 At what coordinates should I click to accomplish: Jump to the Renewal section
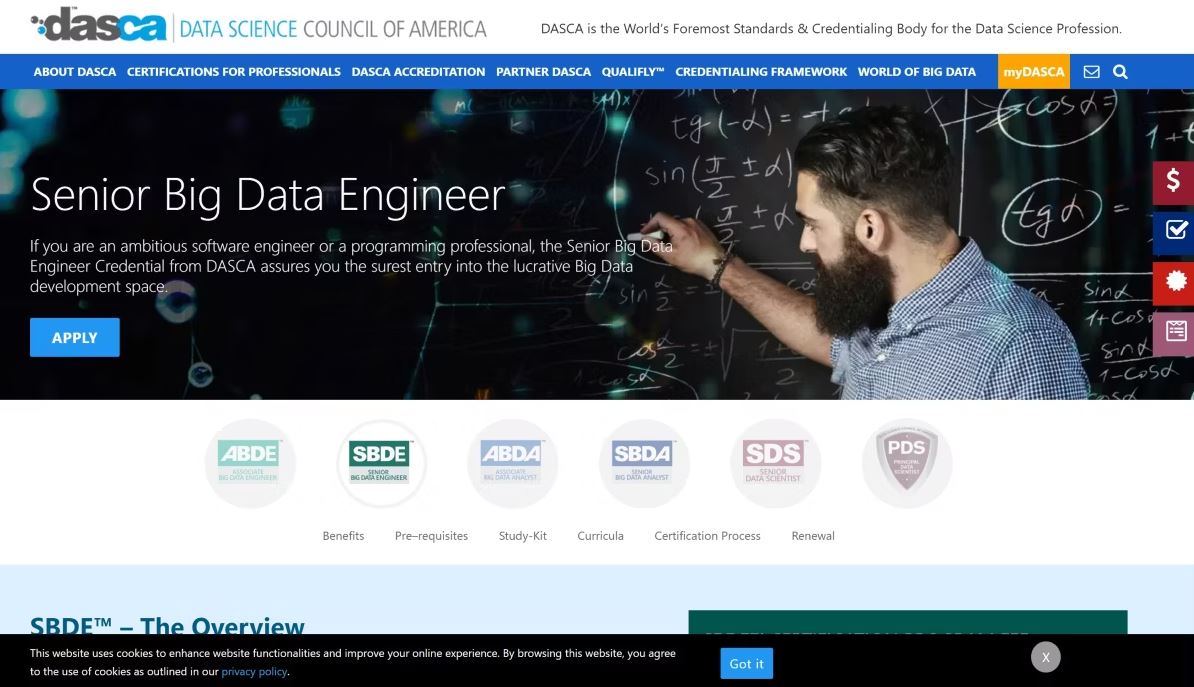tap(812, 536)
